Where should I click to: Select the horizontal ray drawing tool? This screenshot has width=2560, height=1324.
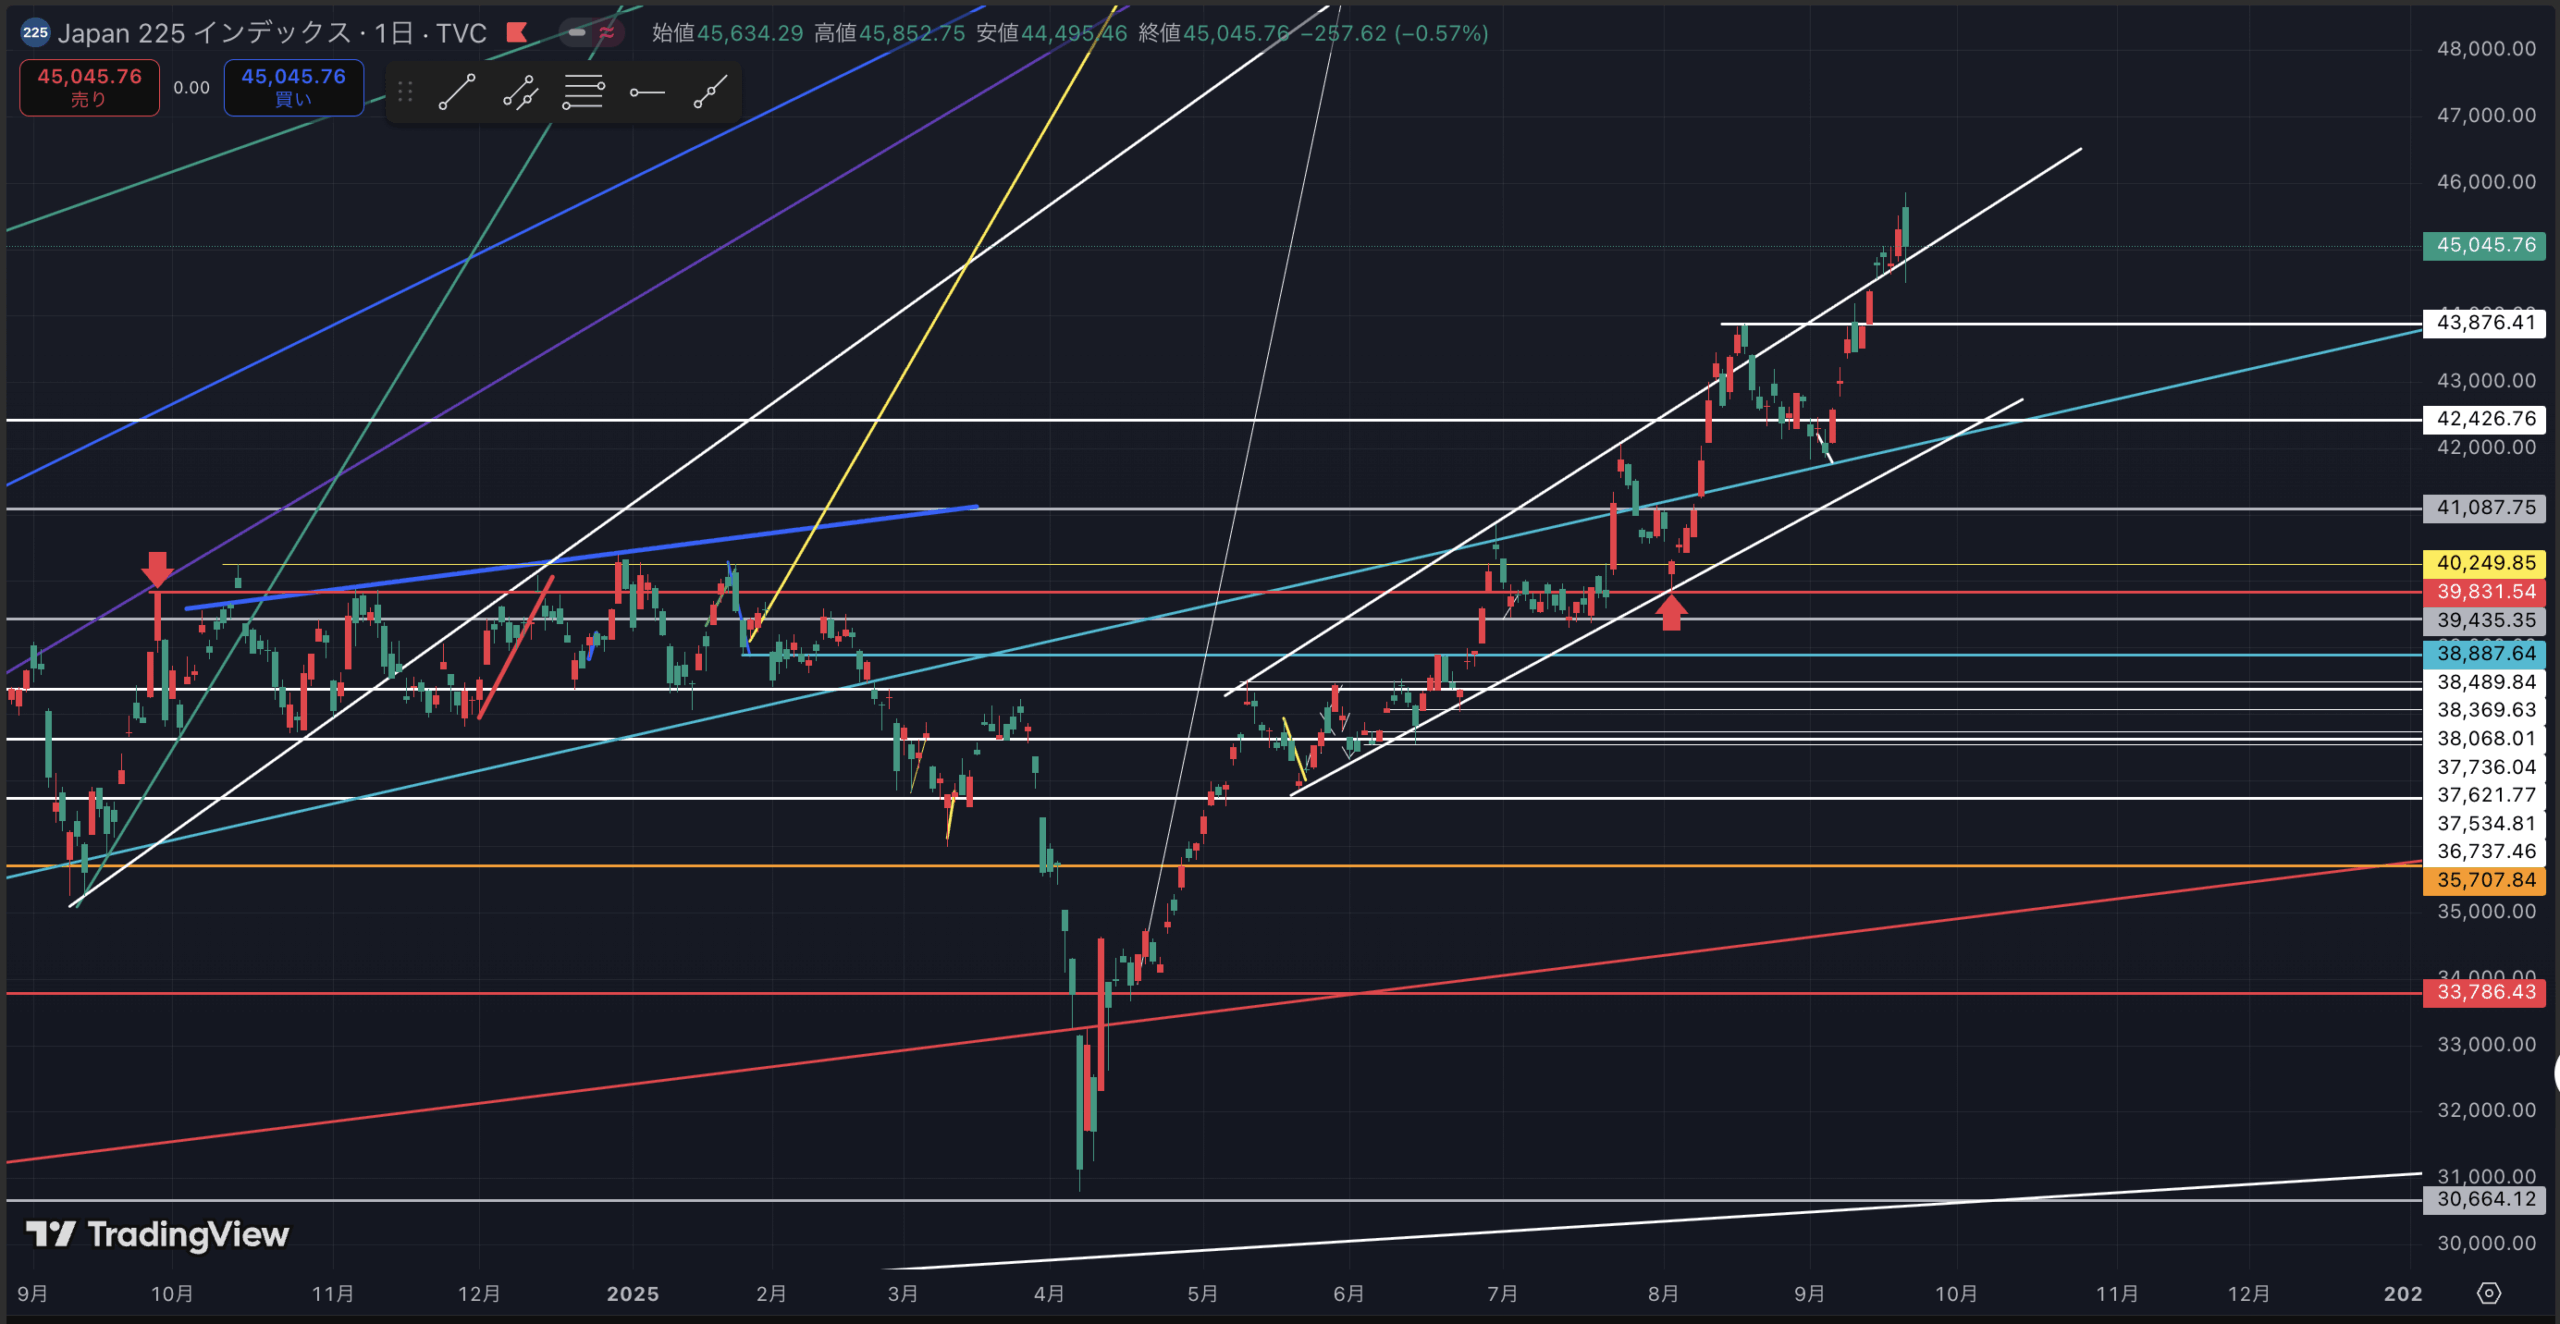tap(647, 92)
